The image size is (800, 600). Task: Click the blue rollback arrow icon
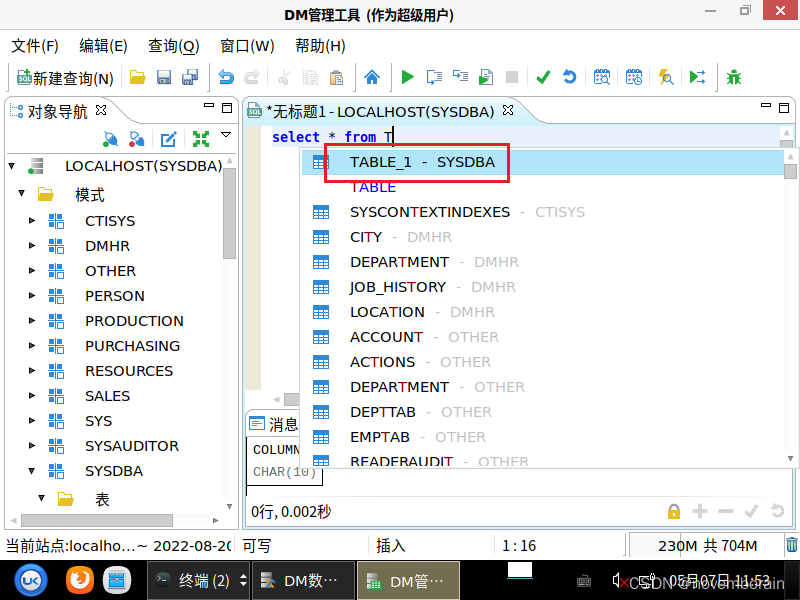(570, 77)
